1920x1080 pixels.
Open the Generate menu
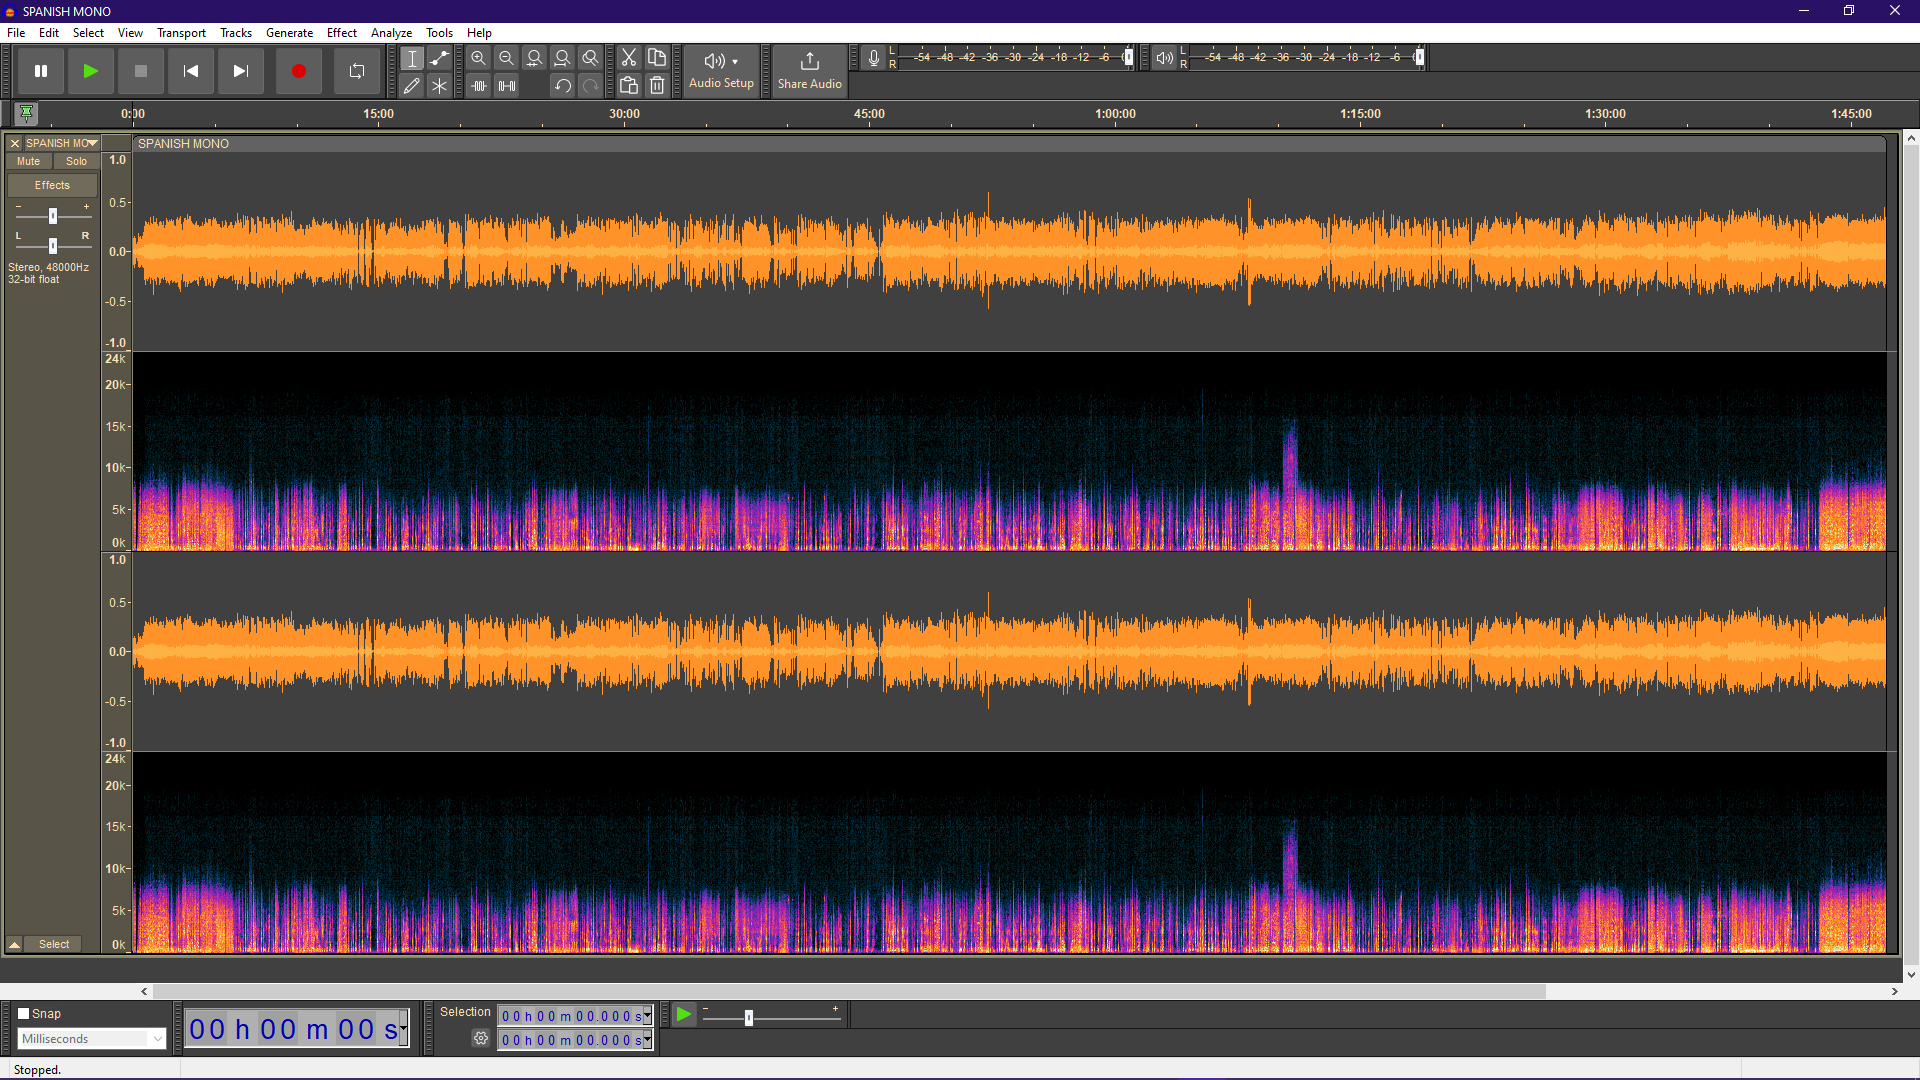(289, 33)
